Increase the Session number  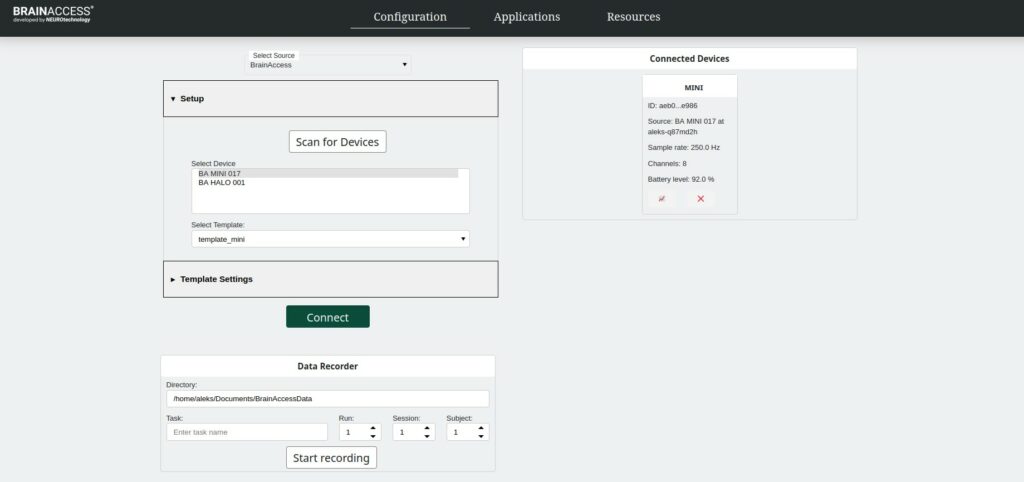coord(426,428)
